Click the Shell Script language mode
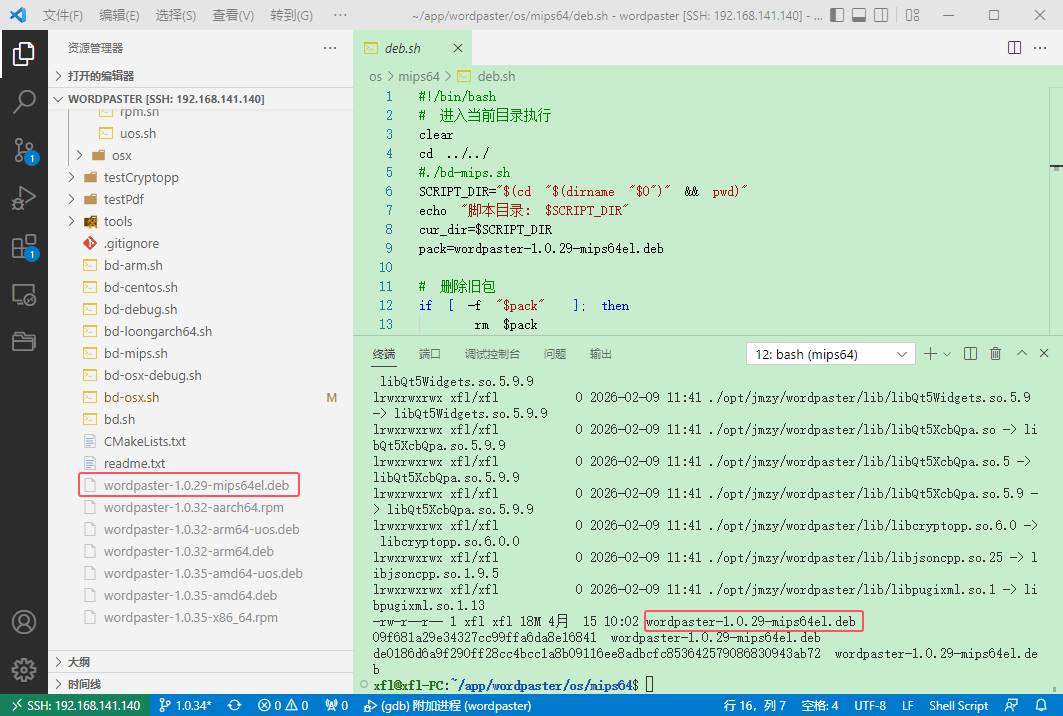The width and height of the screenshot is (1063, 716). 958,705
